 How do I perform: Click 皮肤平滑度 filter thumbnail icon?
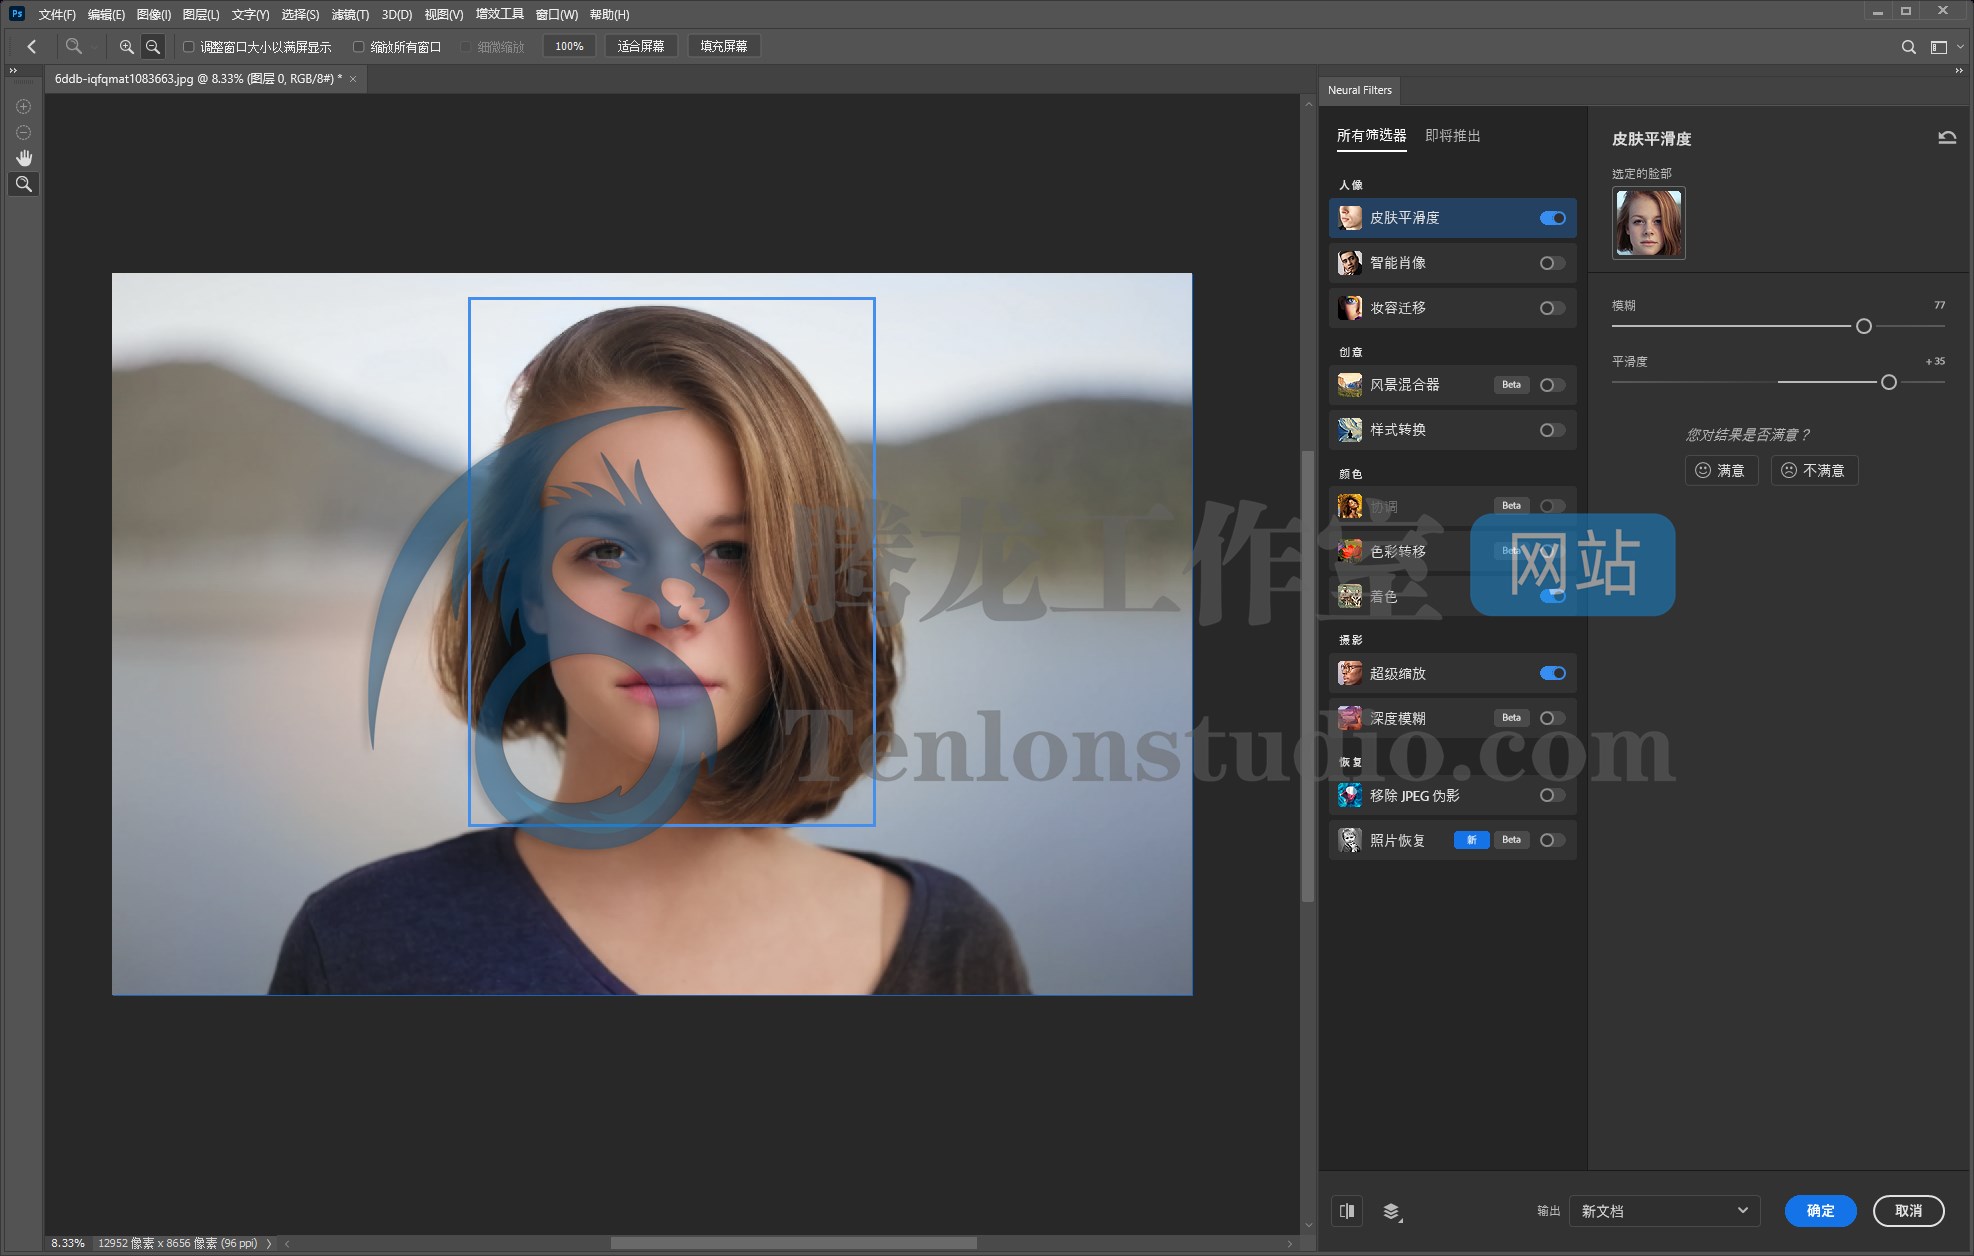pyautogui.click(x=1350, y=218)
